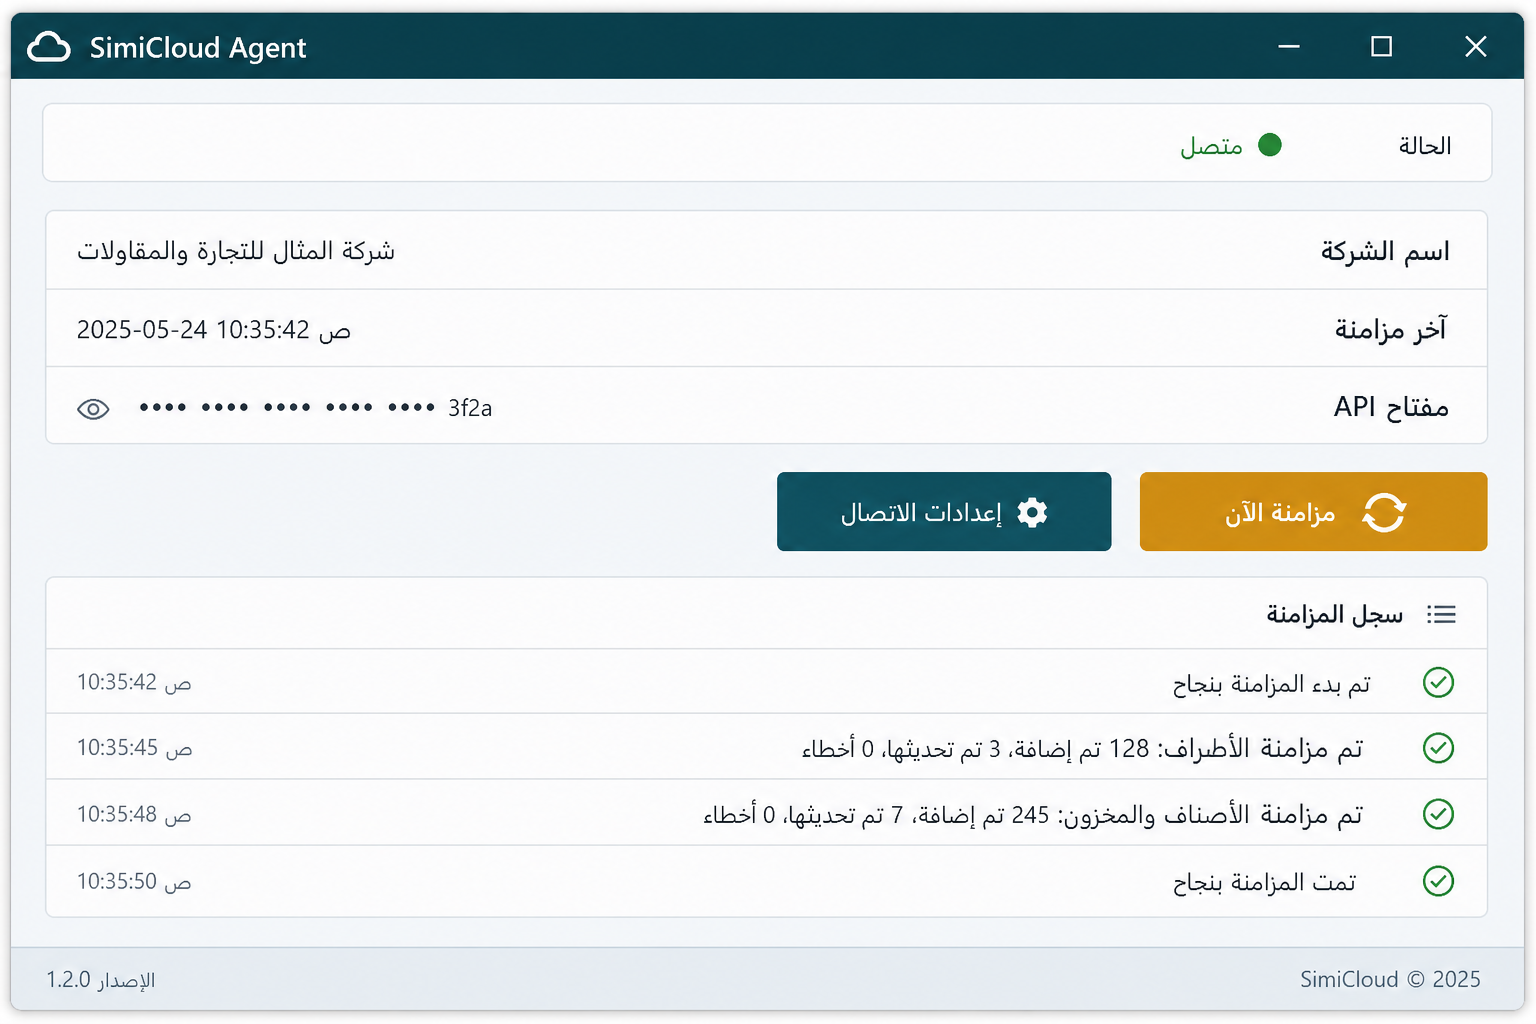Select company name شركة المثال للتجارة والمقاولات
Image resolution: width=1536 pixels, height=1024 pixels.
tap(236, 251)
